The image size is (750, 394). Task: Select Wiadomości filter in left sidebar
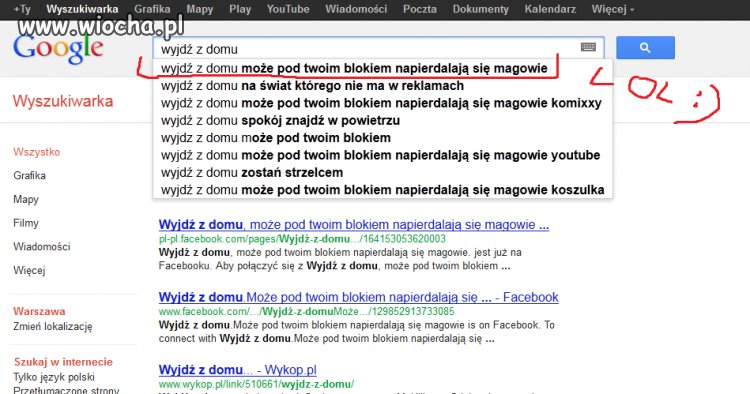click(x=42, y=247)
